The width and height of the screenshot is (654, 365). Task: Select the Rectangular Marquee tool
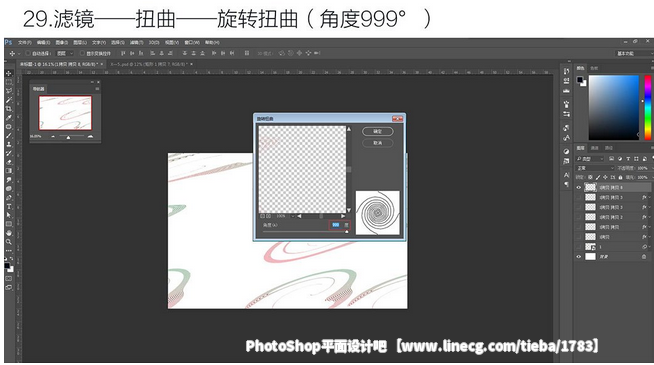pyautogui.click(x=9, y=82)
